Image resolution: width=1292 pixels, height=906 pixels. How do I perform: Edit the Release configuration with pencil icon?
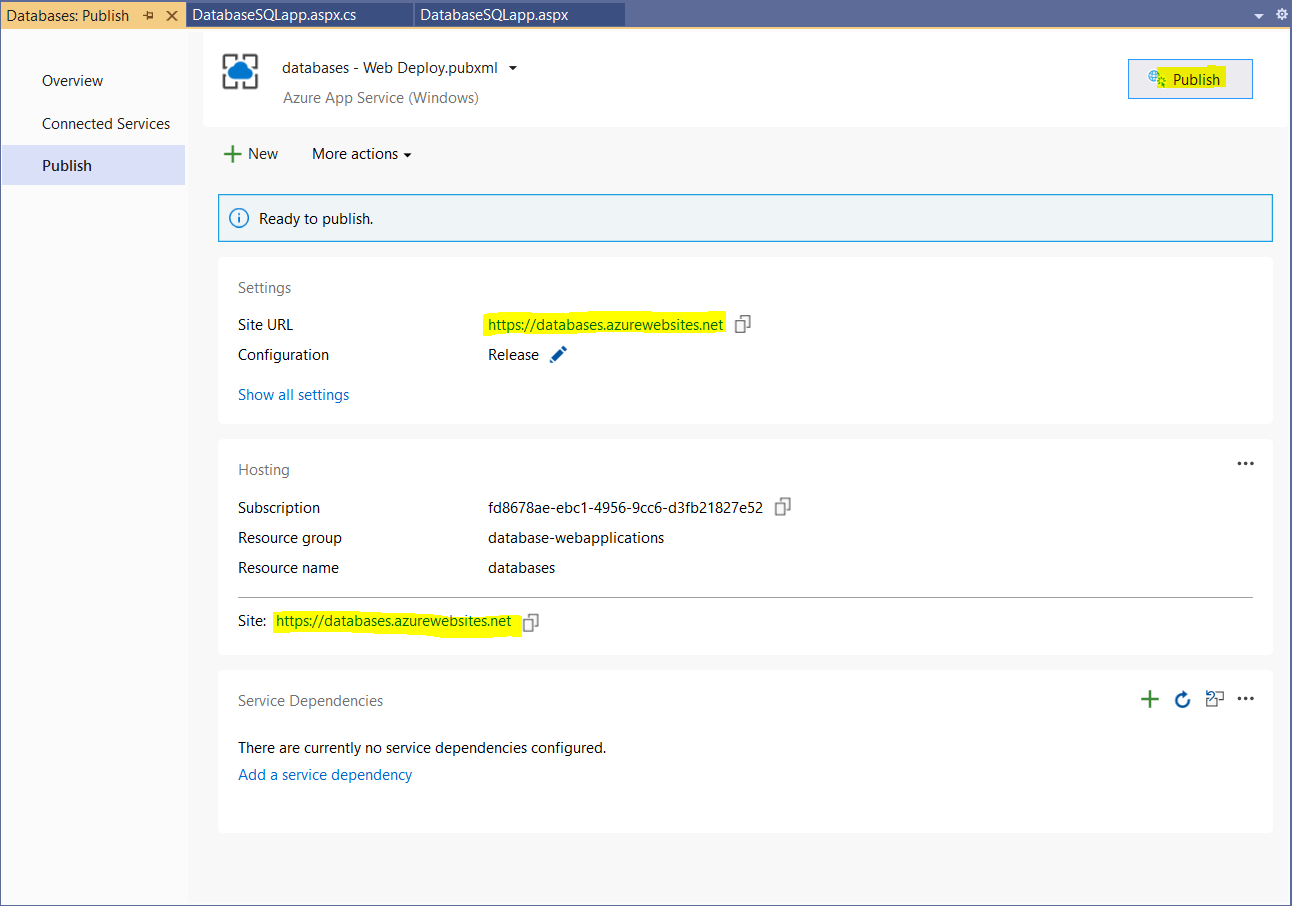(x=558, y=354)
